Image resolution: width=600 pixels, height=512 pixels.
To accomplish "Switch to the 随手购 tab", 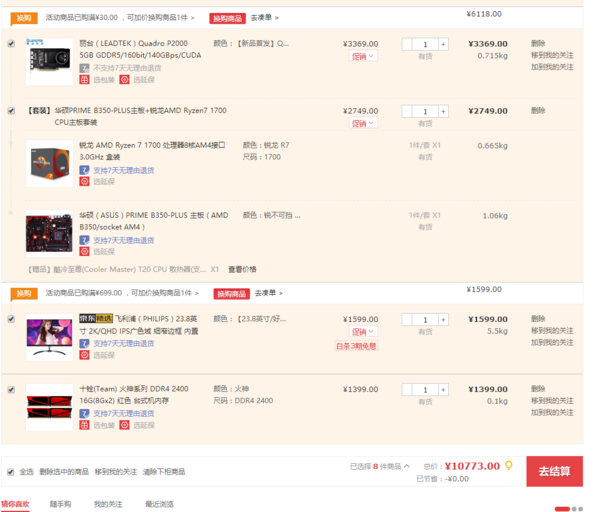I will point(60,504).
